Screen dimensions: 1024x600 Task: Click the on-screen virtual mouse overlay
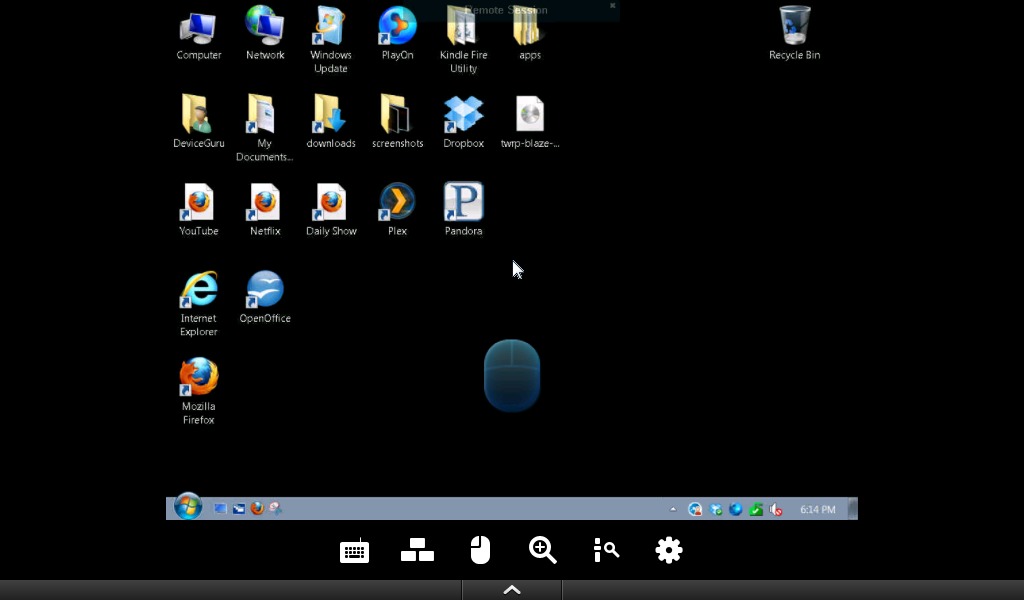point(512,375)
